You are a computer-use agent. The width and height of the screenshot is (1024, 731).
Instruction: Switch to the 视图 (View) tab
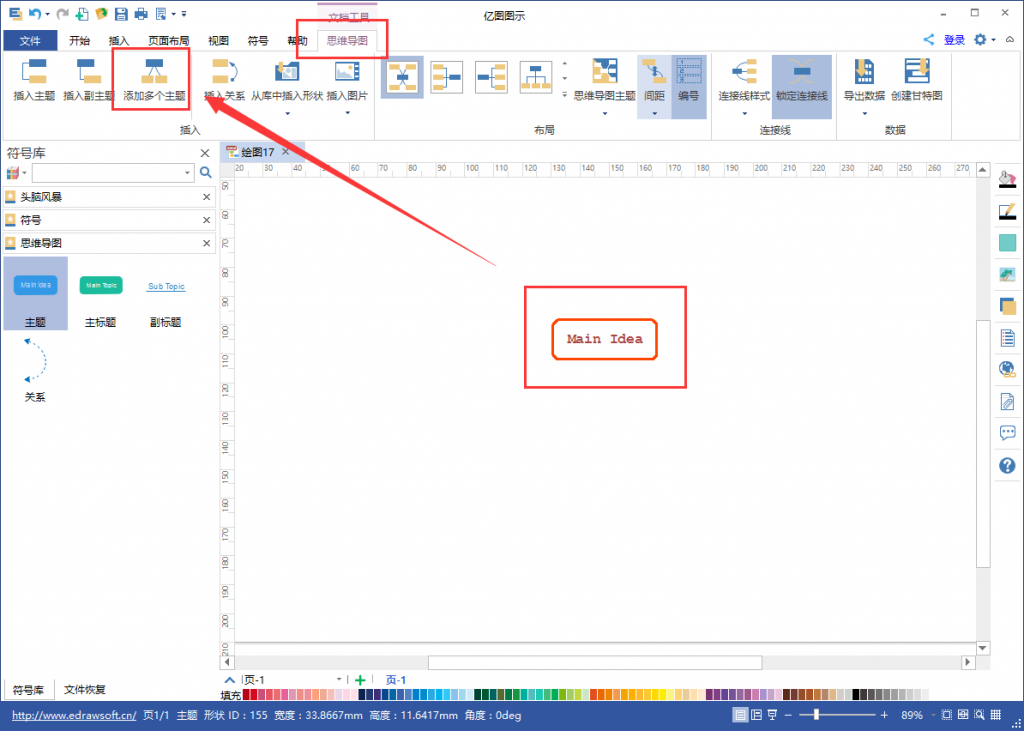click(219, 41)
